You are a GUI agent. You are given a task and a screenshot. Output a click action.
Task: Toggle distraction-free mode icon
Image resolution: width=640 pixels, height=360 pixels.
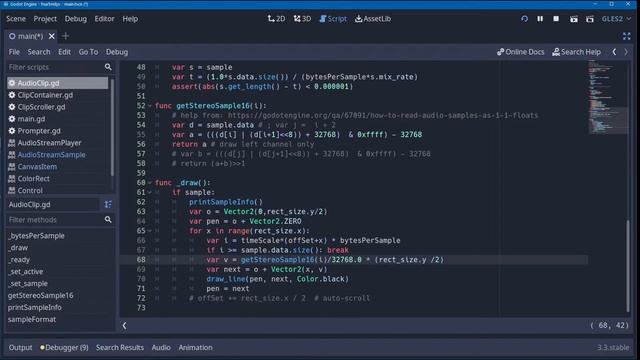click(627, 36)
